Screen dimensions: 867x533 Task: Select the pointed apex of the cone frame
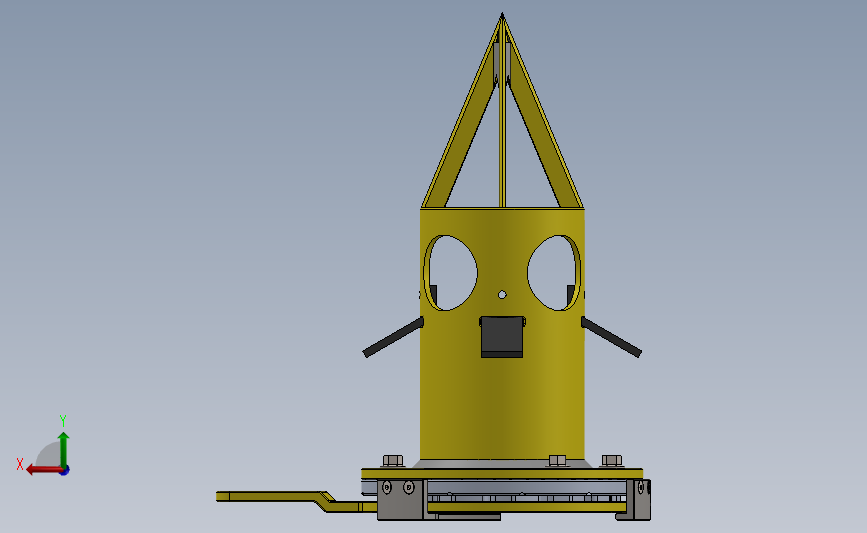pyautogui.click(x=502, y=17)
